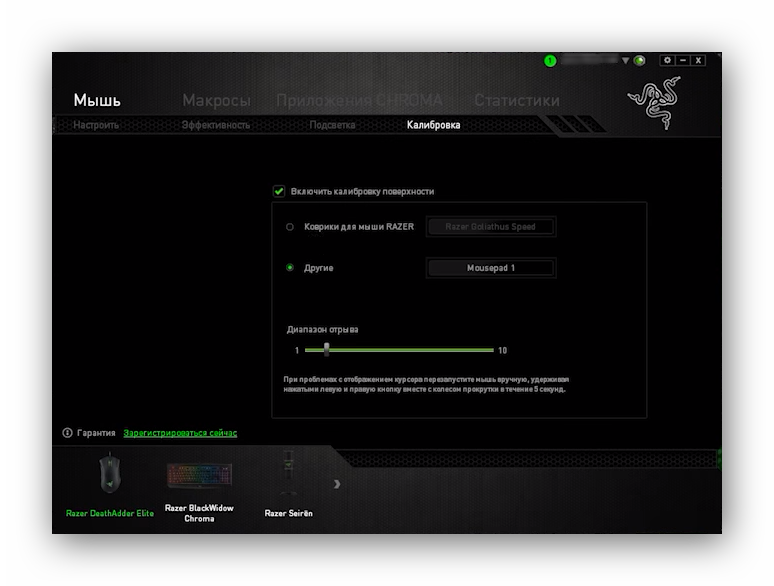
Task: Open settings via the gear icon
Action: 668,60
